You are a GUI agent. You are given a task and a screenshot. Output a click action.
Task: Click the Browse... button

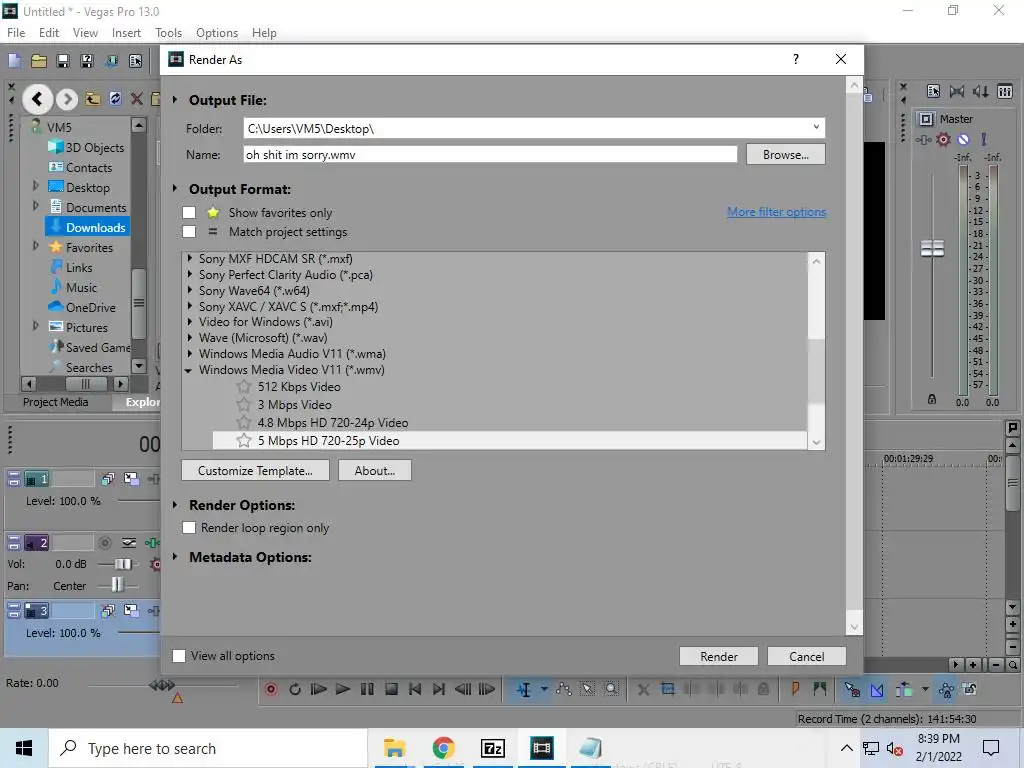click(x=786, y=155)
